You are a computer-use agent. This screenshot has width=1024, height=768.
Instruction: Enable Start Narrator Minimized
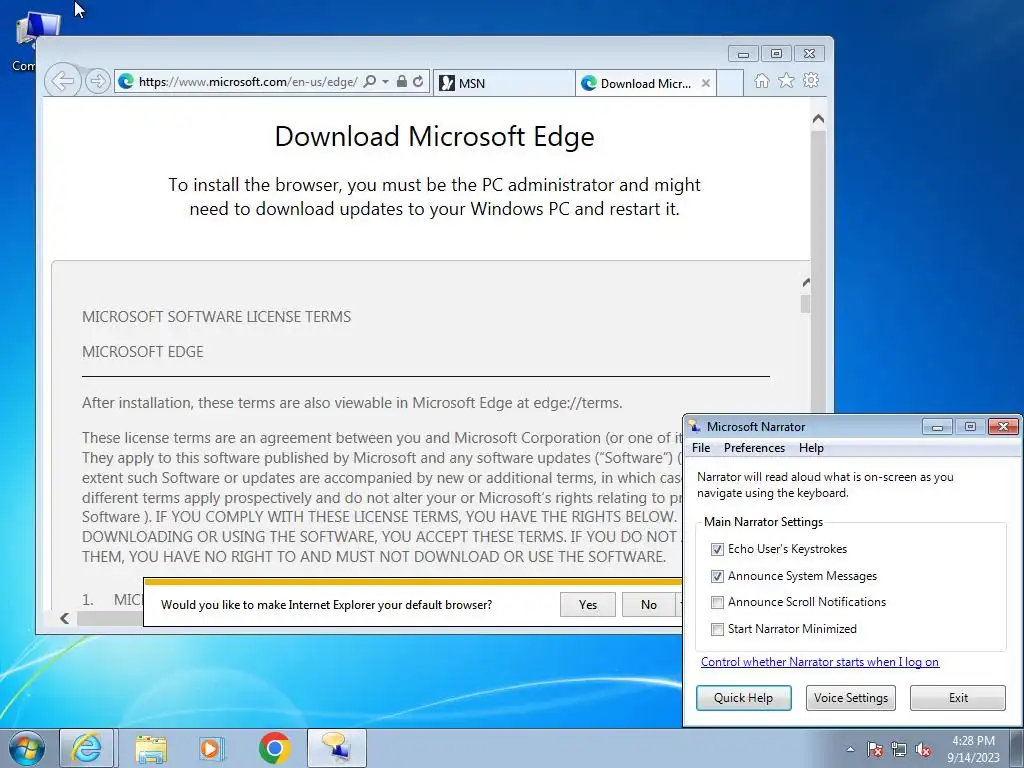[717, 629]
